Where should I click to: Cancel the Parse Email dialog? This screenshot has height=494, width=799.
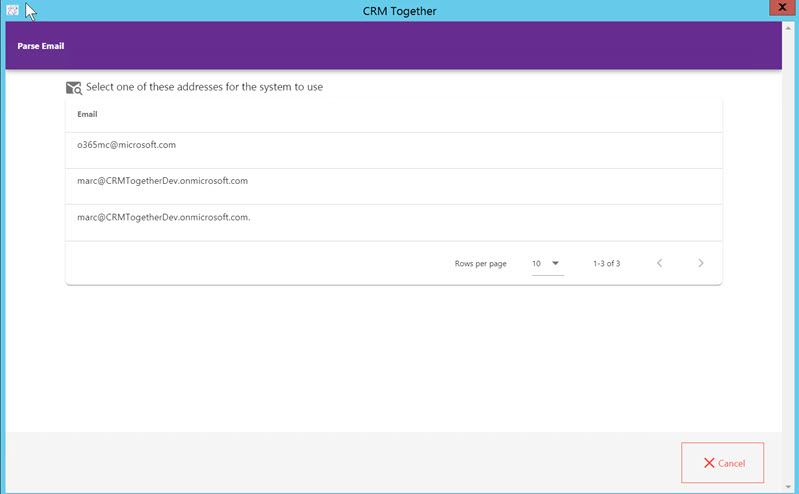[x=723, y=462]
